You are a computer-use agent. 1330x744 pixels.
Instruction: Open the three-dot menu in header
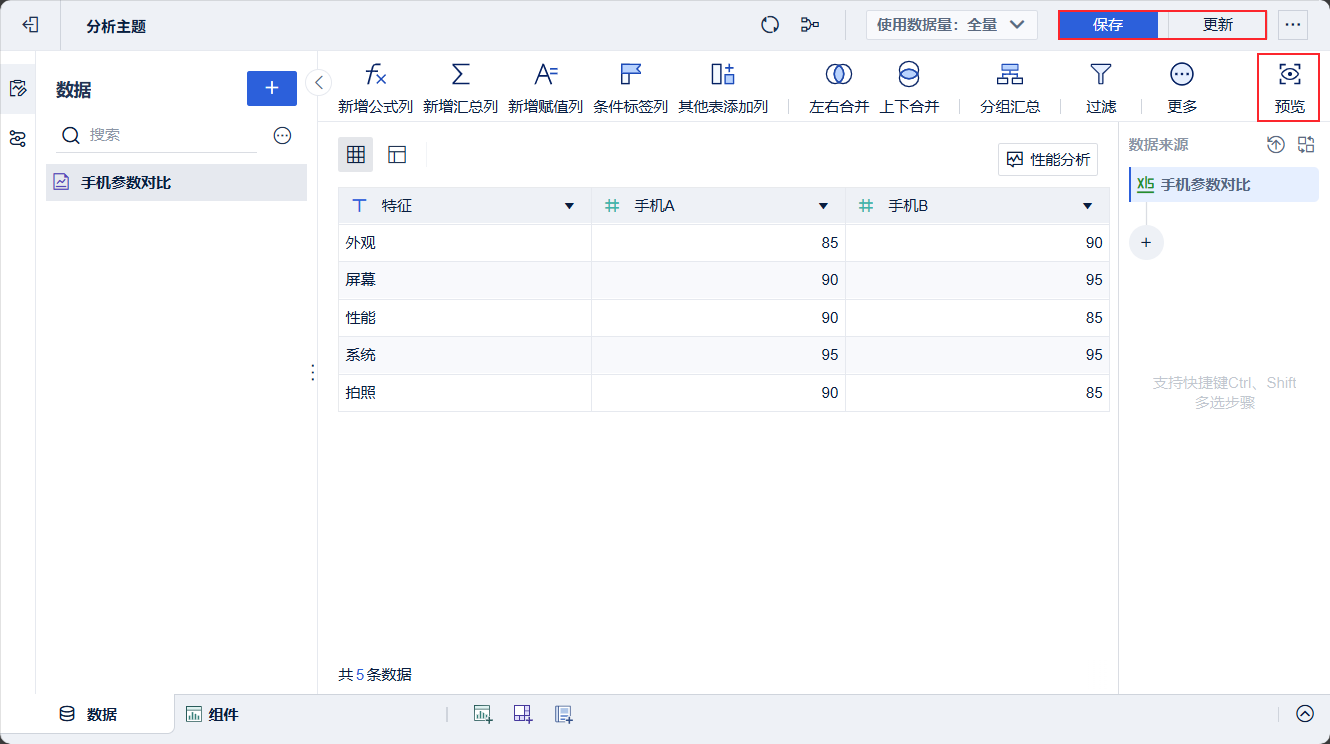pyautogui.click(x=1293, y=25)
